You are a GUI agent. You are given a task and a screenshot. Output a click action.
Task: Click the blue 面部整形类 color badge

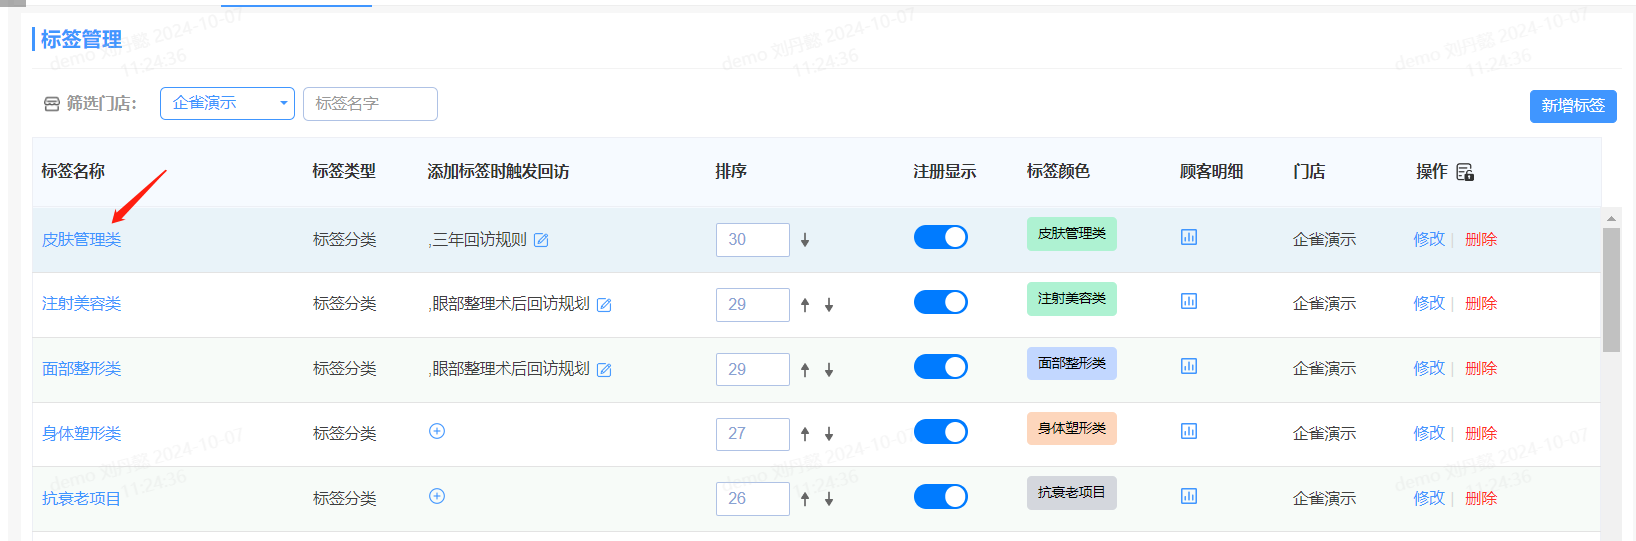(x=1071, y=364)
